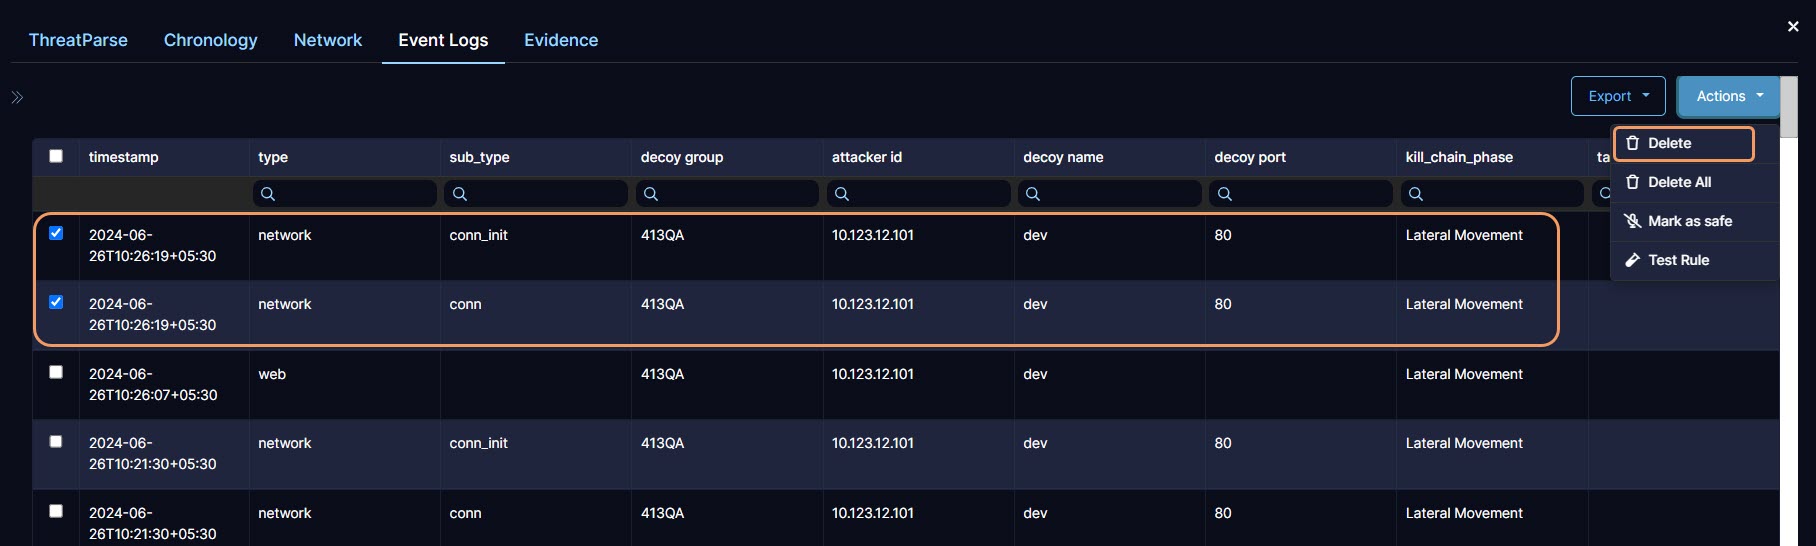Click the search icon in kill_chain_phase filter
This screenshot has height=546, width=1816.
point(1416,194)
